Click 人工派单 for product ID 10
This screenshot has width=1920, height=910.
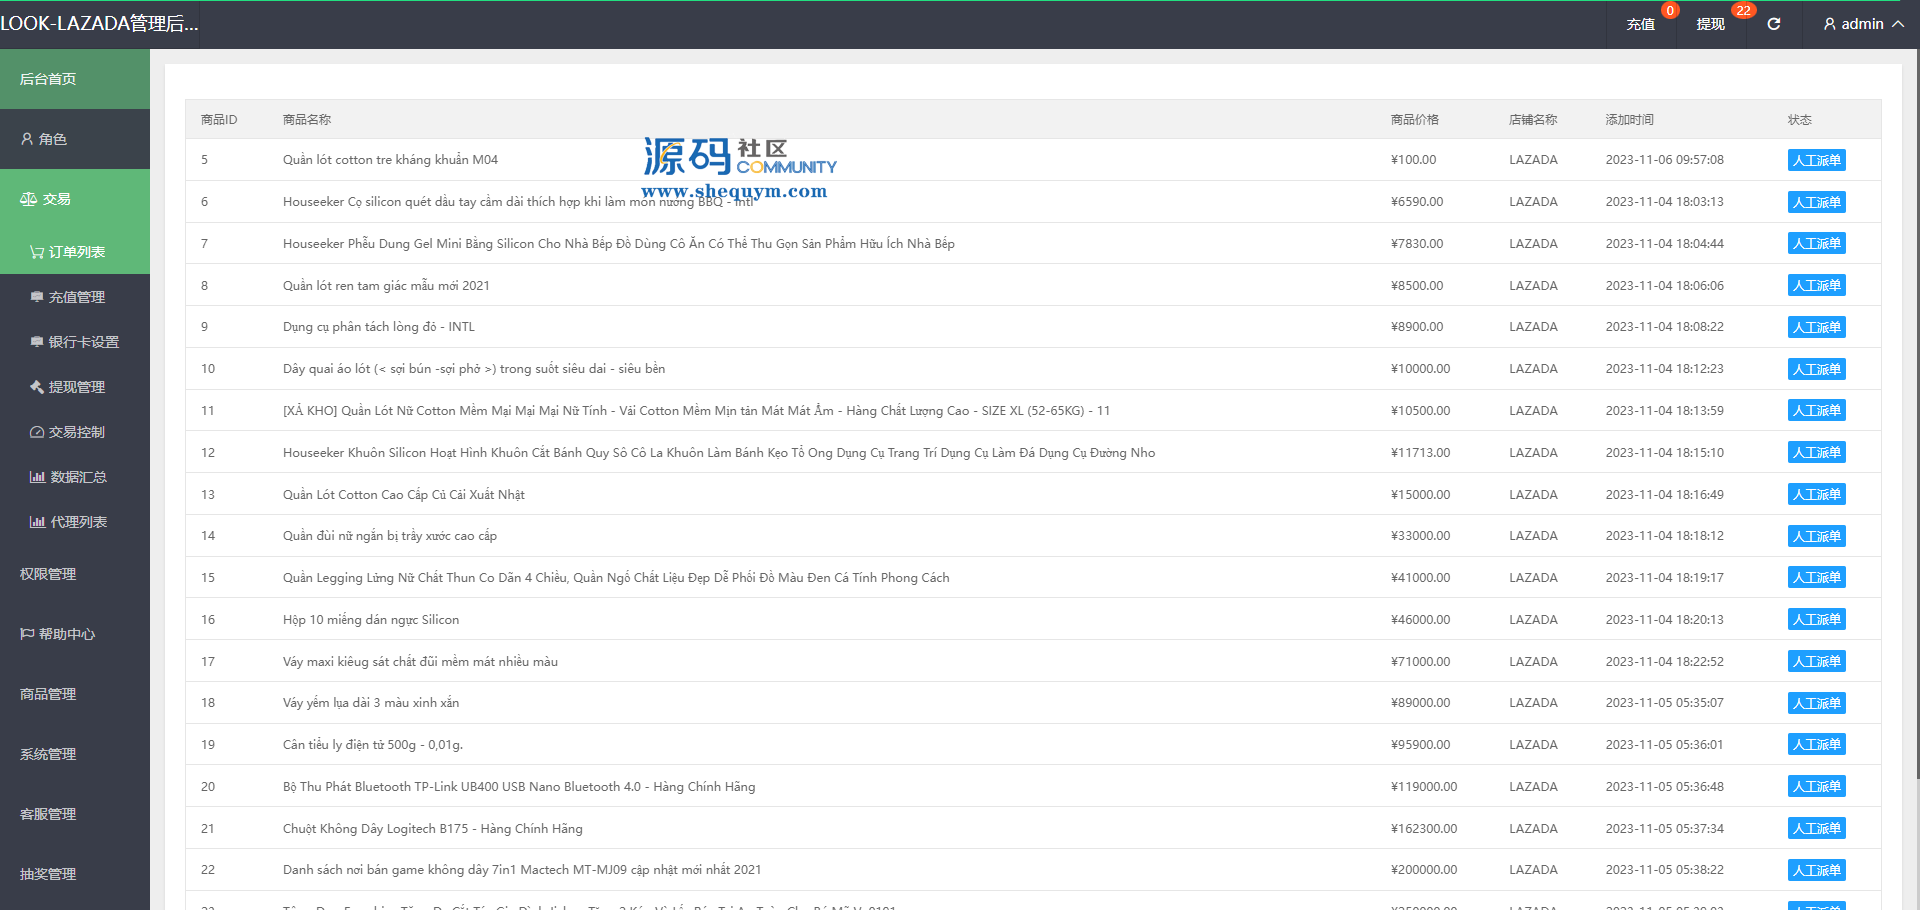(1816, 369)
